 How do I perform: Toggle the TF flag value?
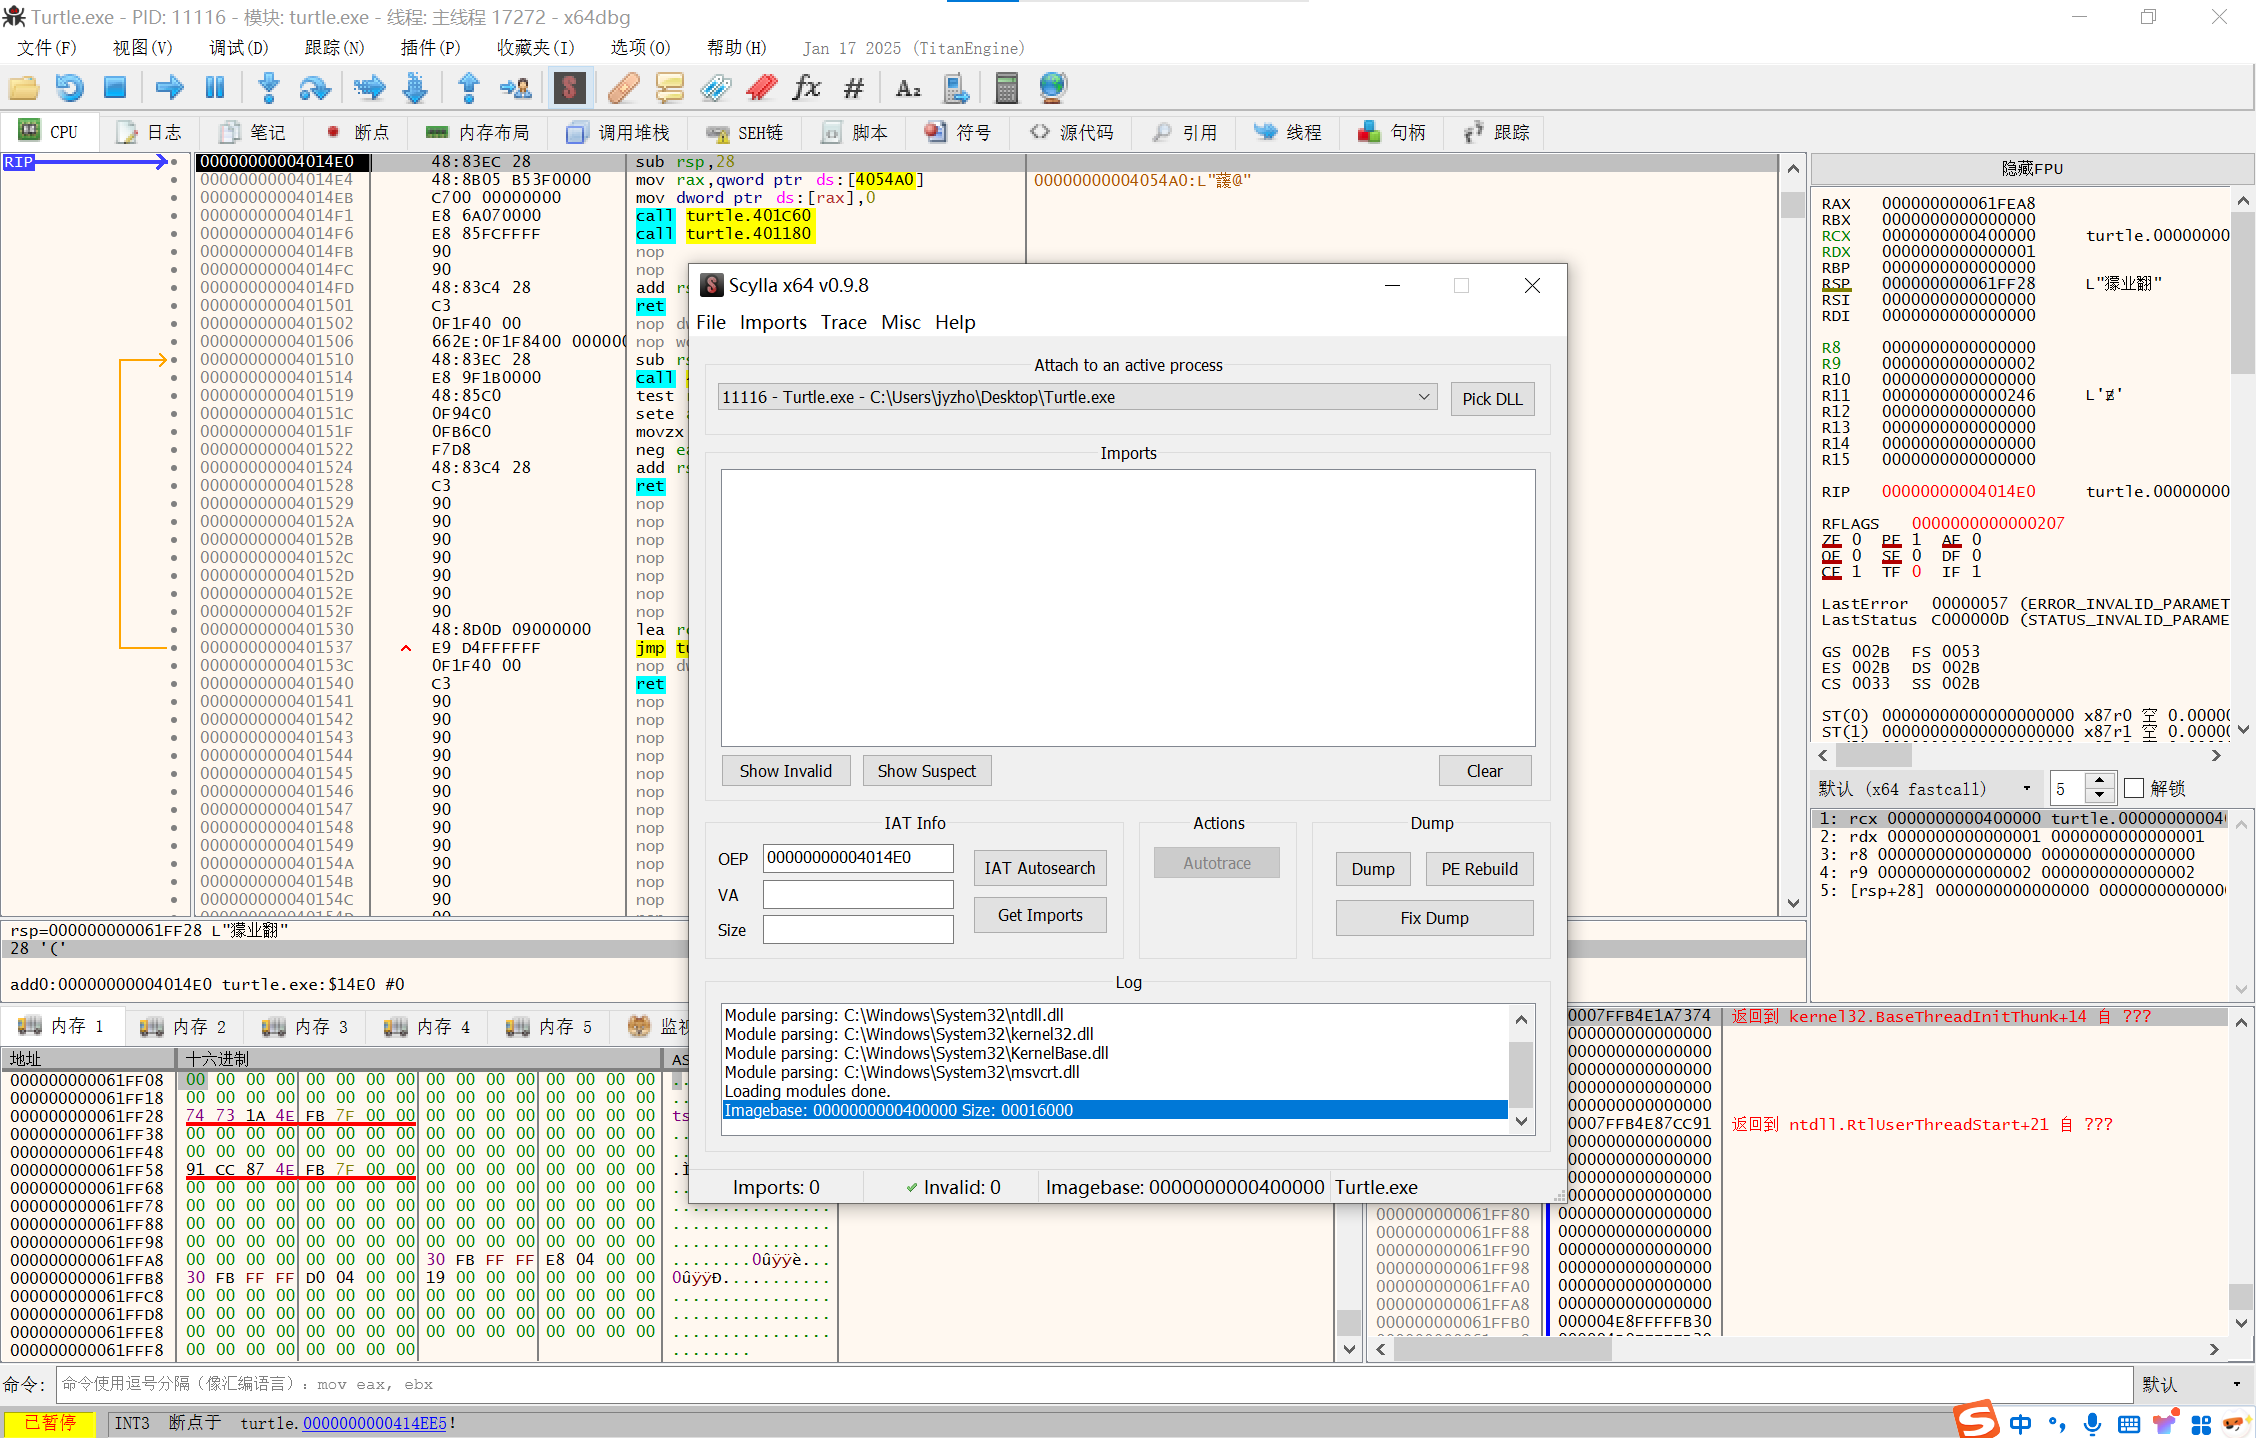point(1917,572)
